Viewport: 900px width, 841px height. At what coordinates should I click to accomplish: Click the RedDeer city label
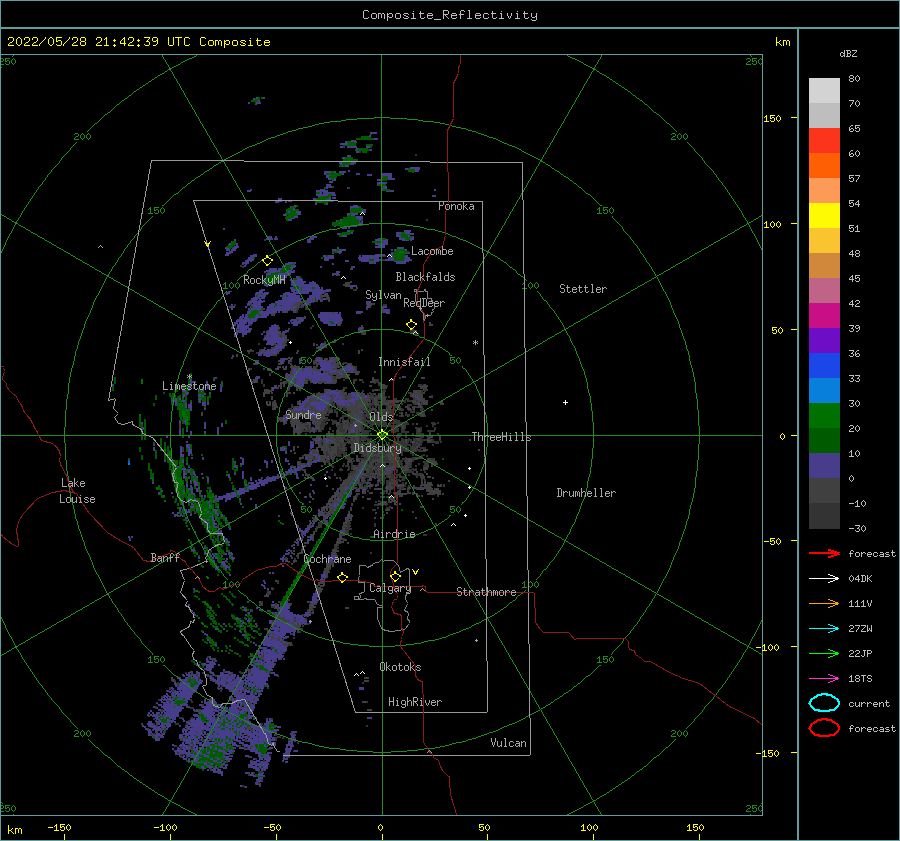point(424,303)
